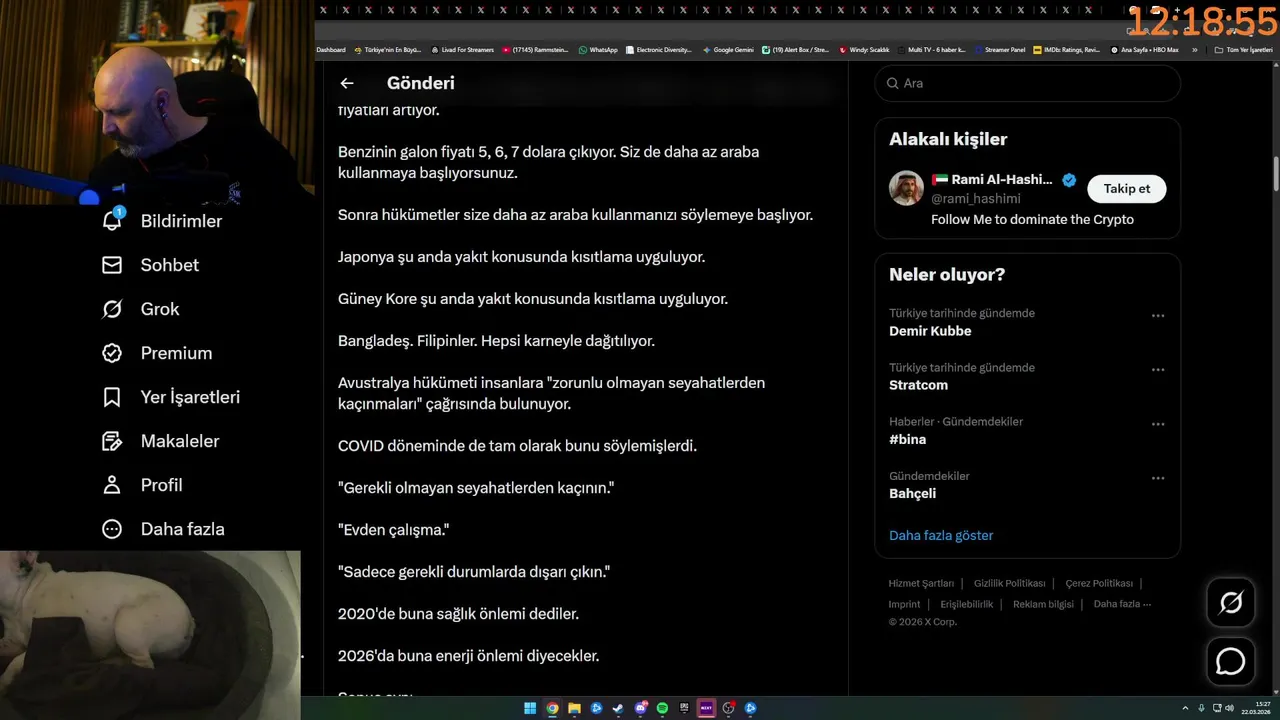Expand footer Daha fazla menu
The image size is (1280, 720).
tap(1122, 604)
